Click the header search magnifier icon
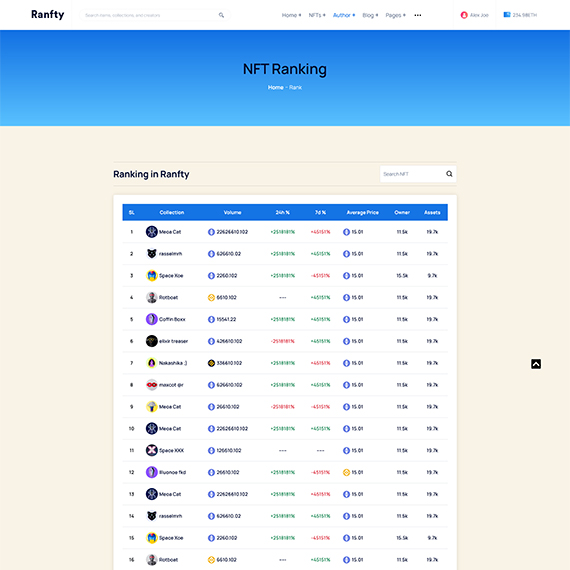This screenshot has height=570, width=570. point(221,15)
